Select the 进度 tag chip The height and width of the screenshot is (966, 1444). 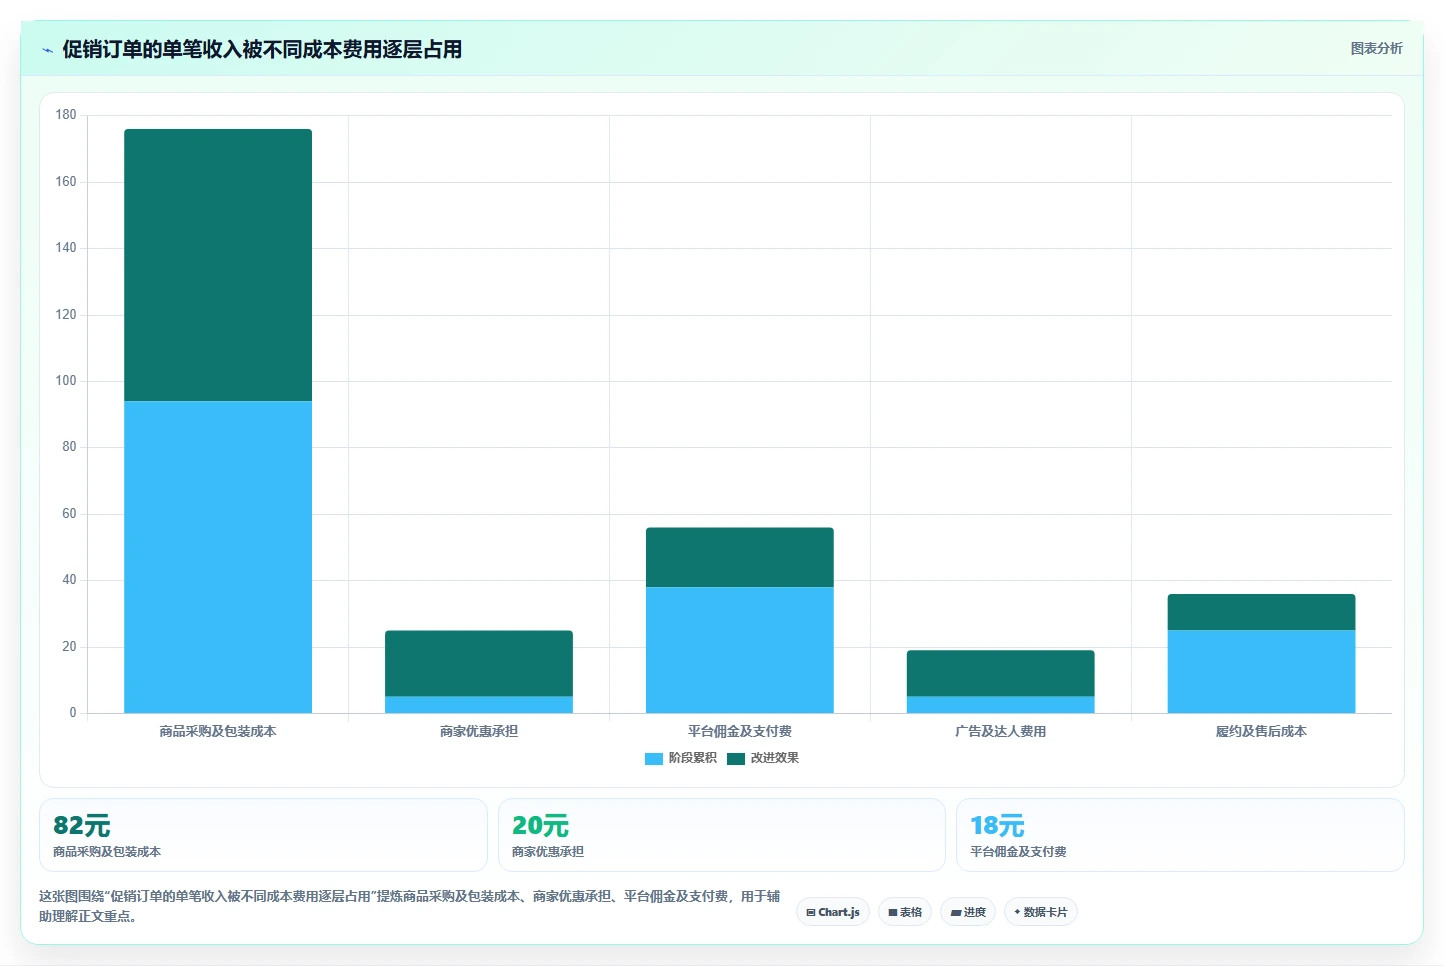tap(968, 912)
